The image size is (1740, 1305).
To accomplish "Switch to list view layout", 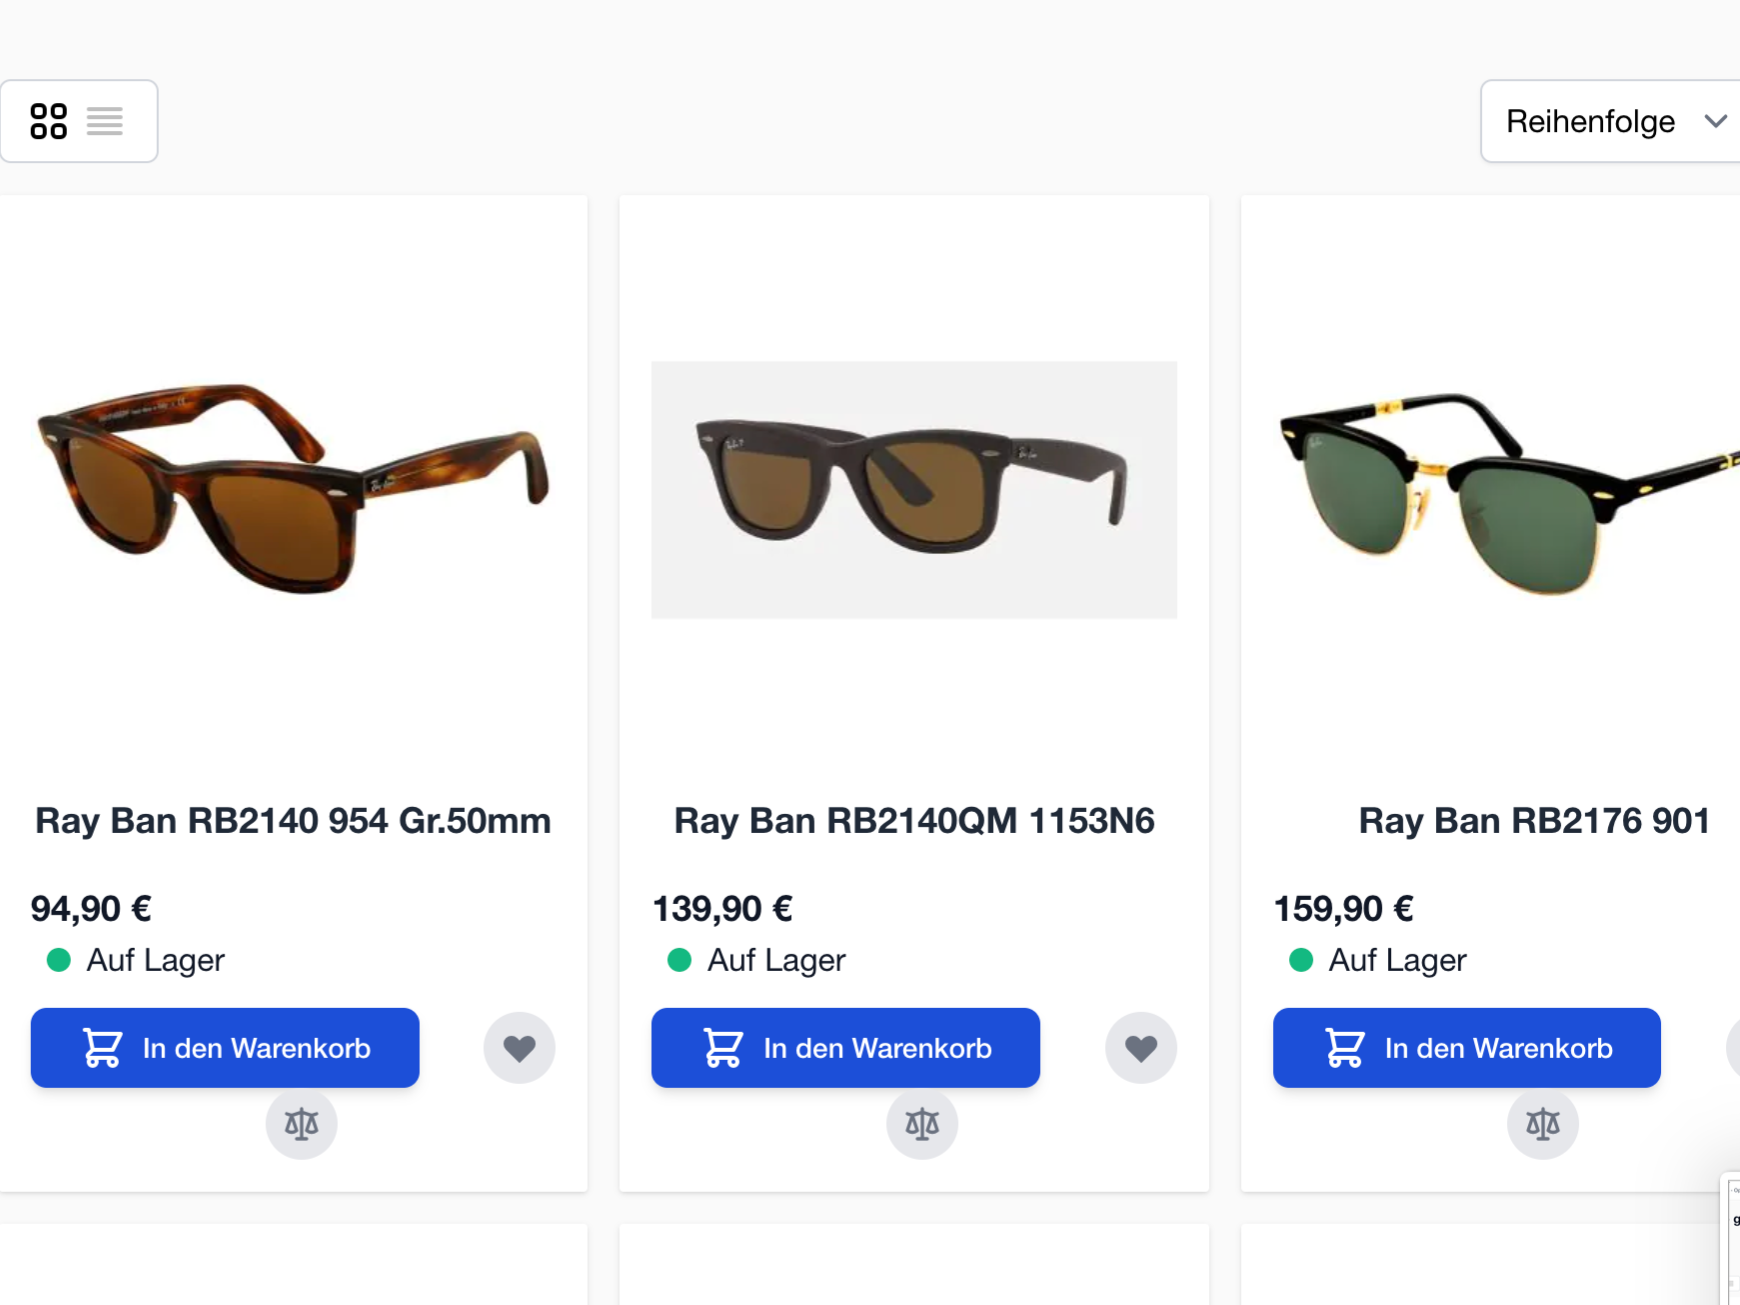I will 105,121.
